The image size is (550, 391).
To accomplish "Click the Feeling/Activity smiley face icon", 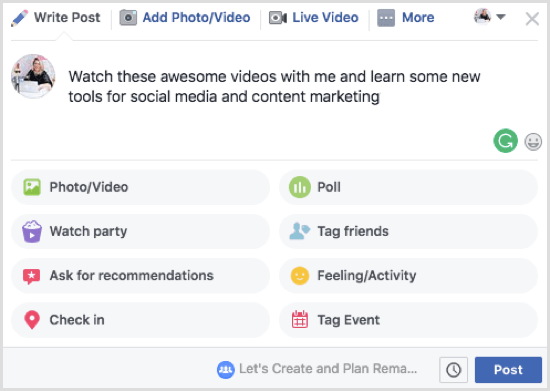I will (300, 276).
